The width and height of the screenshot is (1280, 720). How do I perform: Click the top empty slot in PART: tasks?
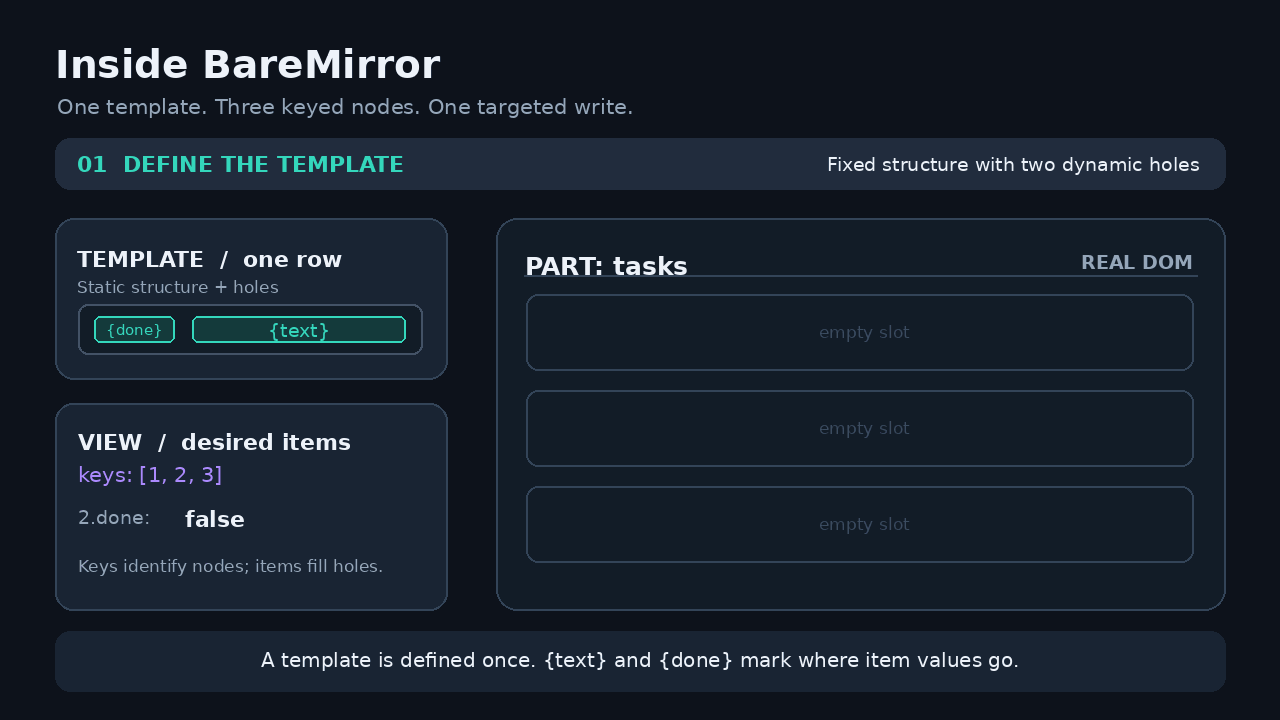[860, 333]
